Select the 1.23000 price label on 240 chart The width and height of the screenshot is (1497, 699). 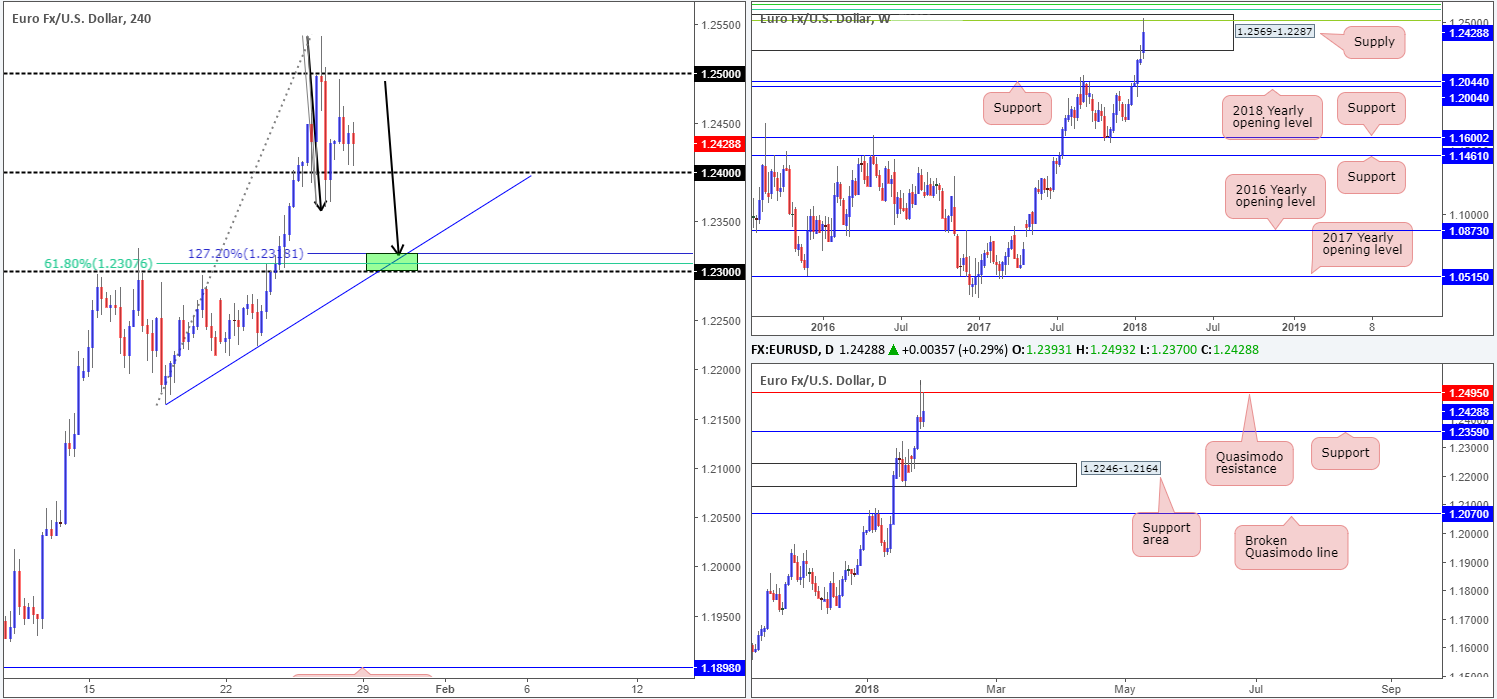pos(721,271)
